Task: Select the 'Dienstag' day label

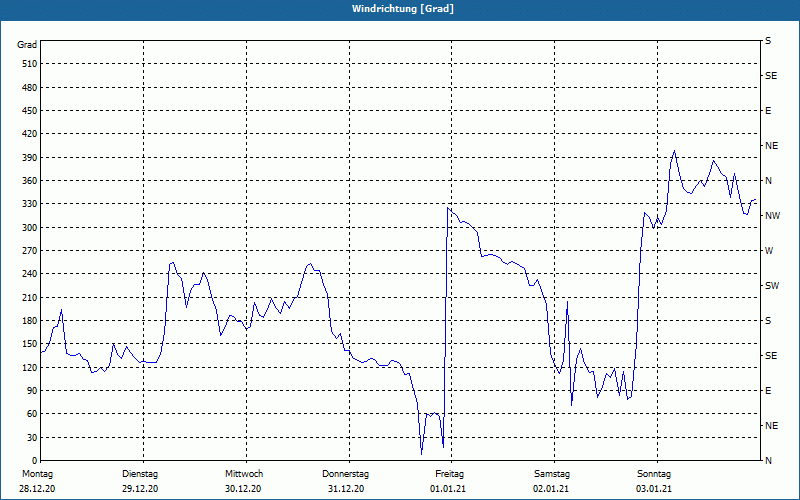Action: click(x=140, y=474)
